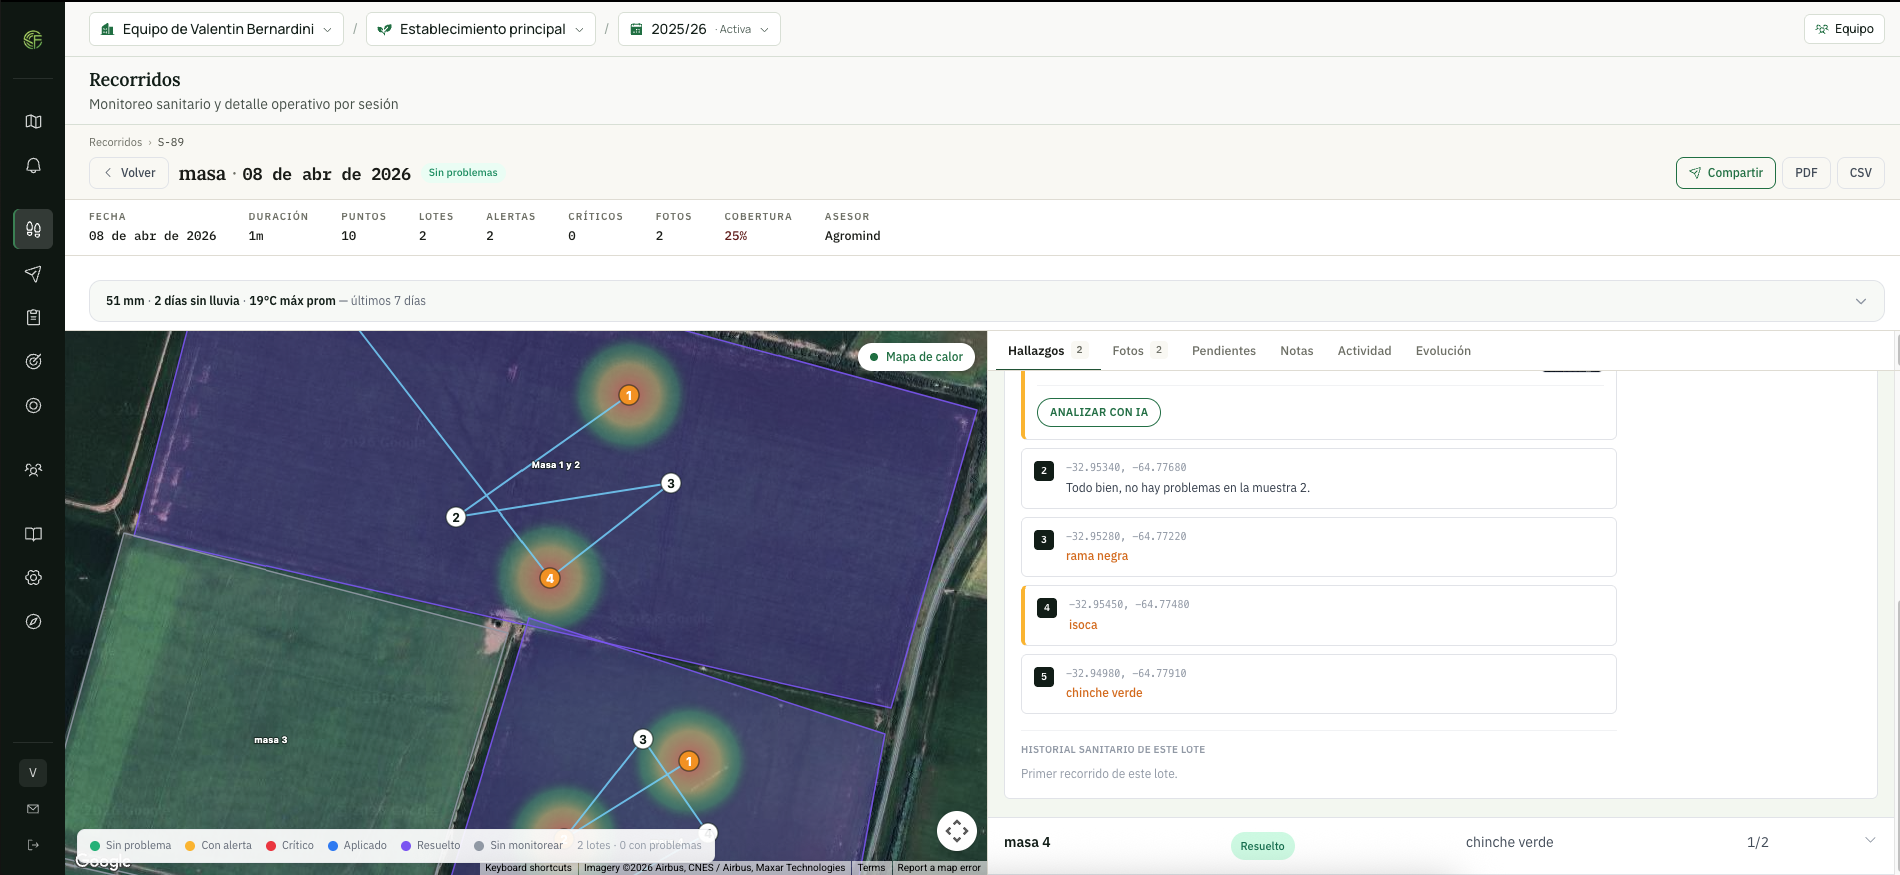This screenshot has width=1900, height=875.
Task: Toggle Crítico legend filter
Action: coord(290,846)
